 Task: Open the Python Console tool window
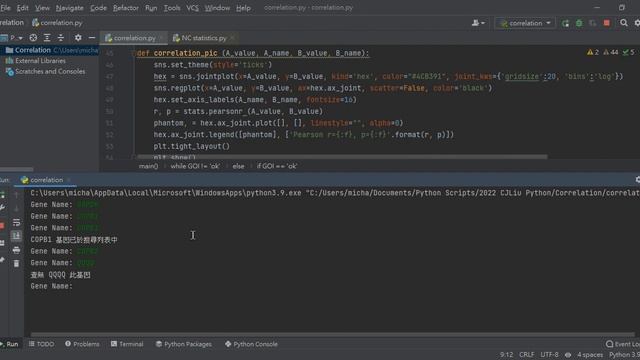point(251,344)
